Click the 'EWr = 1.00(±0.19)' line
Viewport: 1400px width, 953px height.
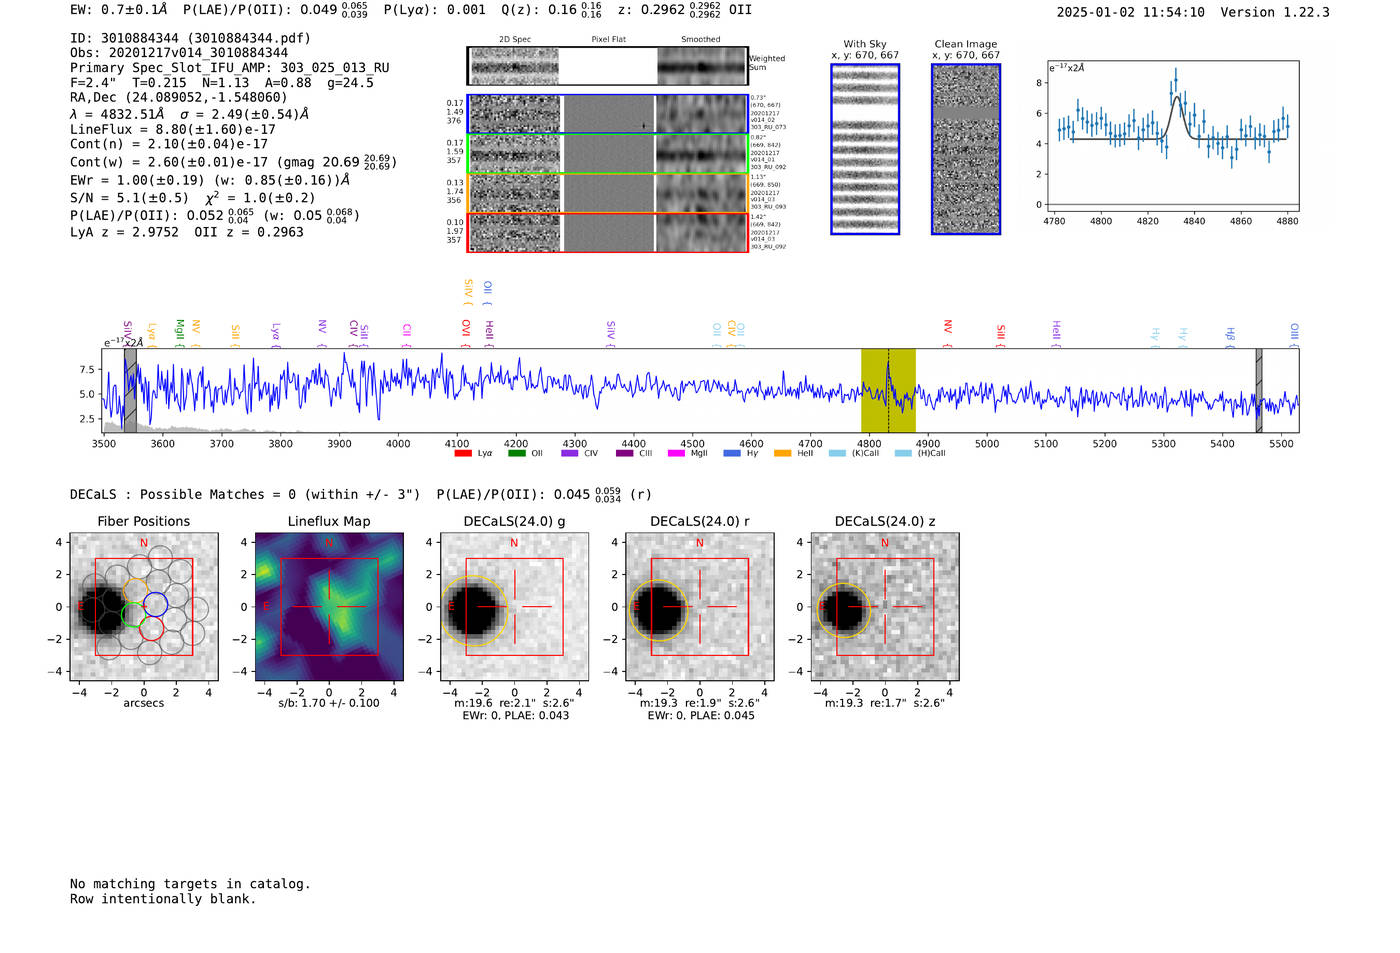[210, 181]
